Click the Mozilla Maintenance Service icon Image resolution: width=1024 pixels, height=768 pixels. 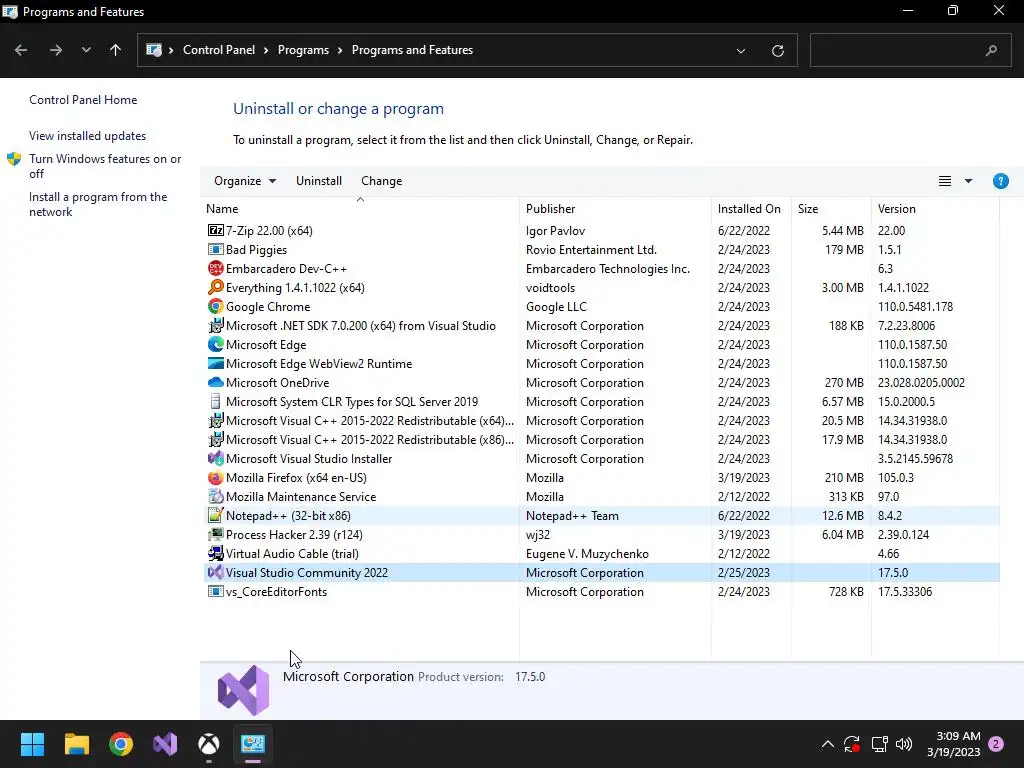[x=215, y=496]
